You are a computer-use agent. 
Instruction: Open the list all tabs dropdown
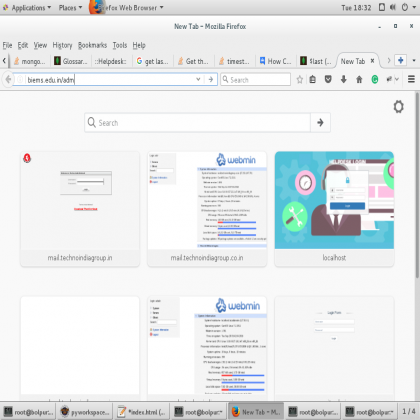coord(414,61)
